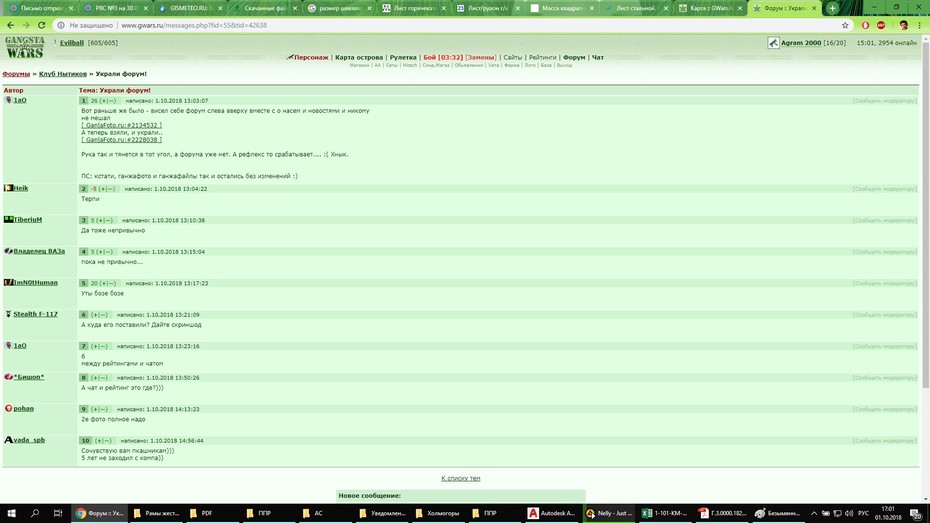Click the weapon icon beside Agram 2000

pos(773,43)
